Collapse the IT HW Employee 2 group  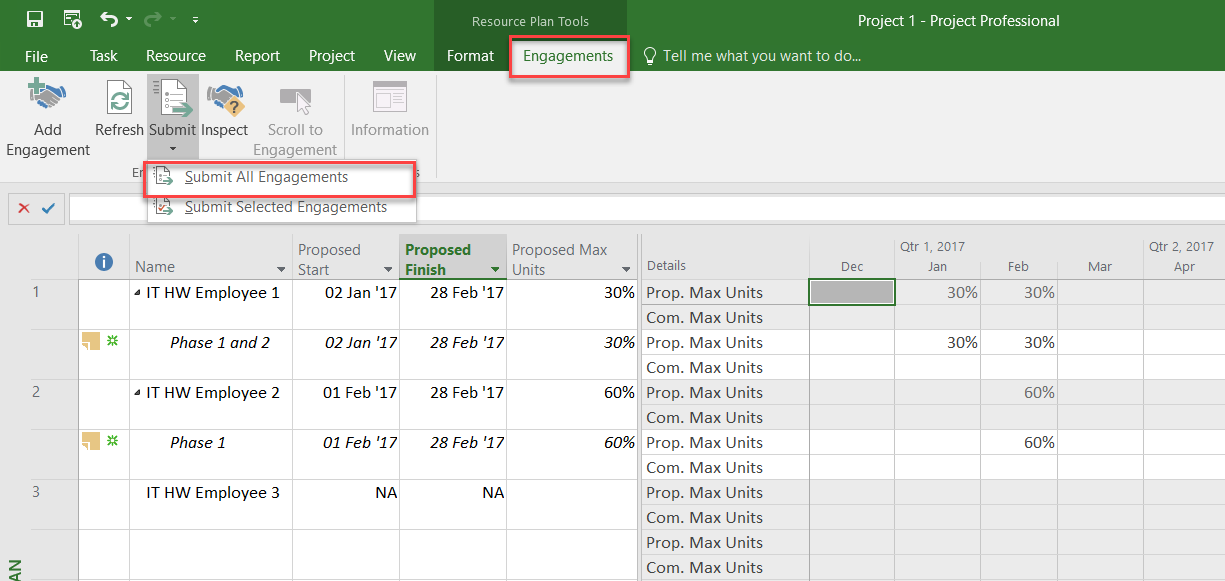click(138, 394)
